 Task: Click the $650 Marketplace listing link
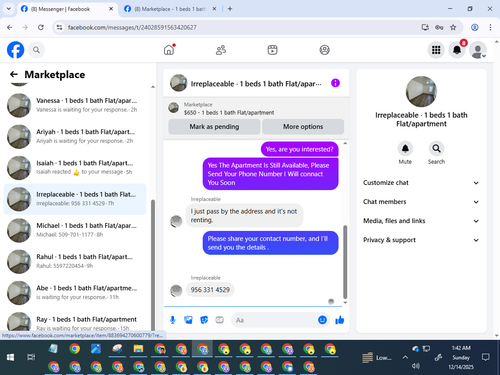[x=229, y=113]
